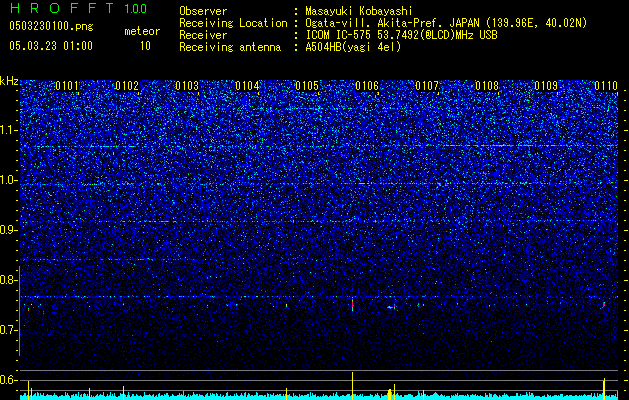
Task: Click the meteor count value 10
Action: click(x=145, y=46)
